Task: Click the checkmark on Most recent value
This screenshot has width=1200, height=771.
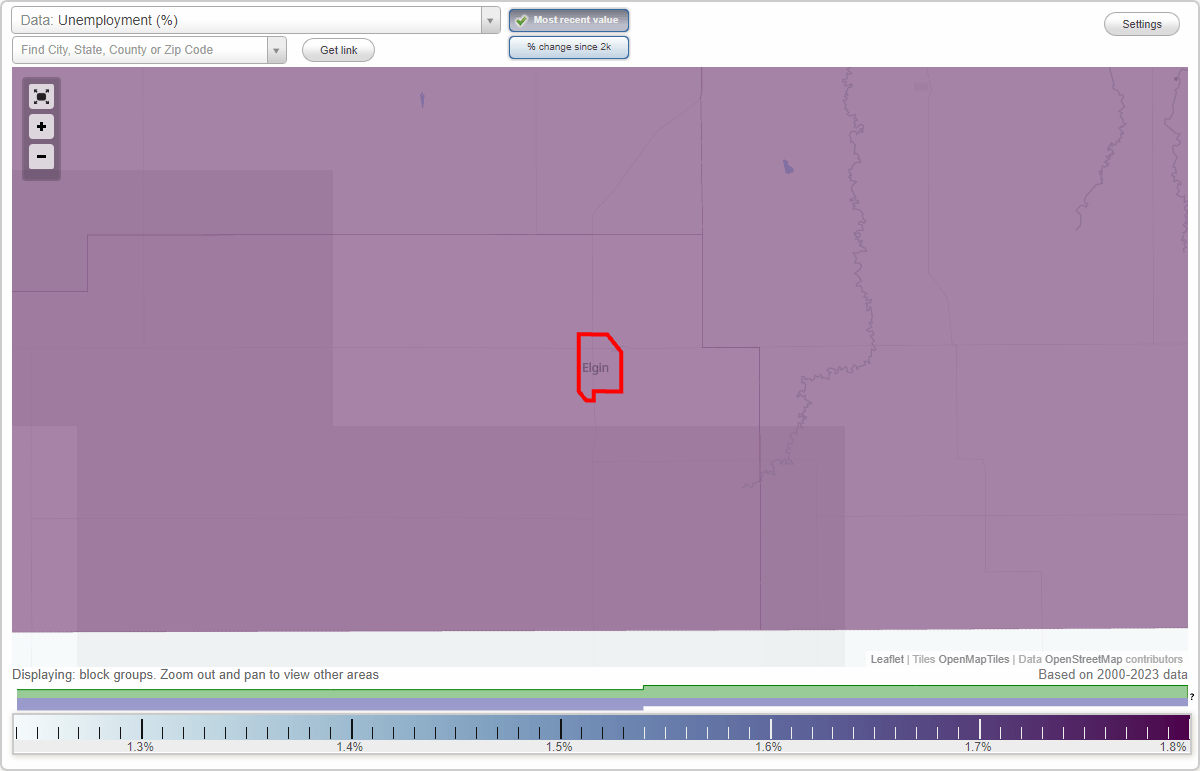Action: click(x=520, y=20)
